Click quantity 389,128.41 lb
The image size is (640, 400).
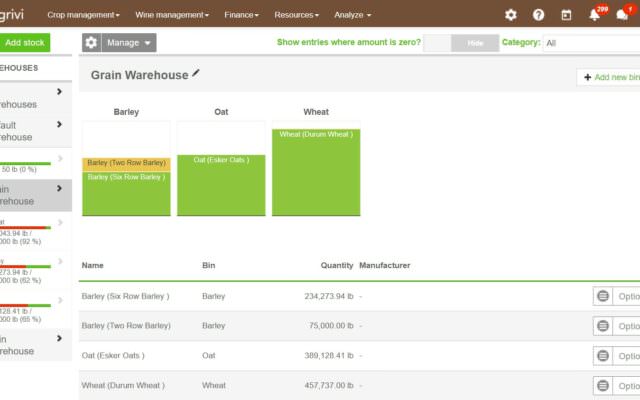[329, 356]
